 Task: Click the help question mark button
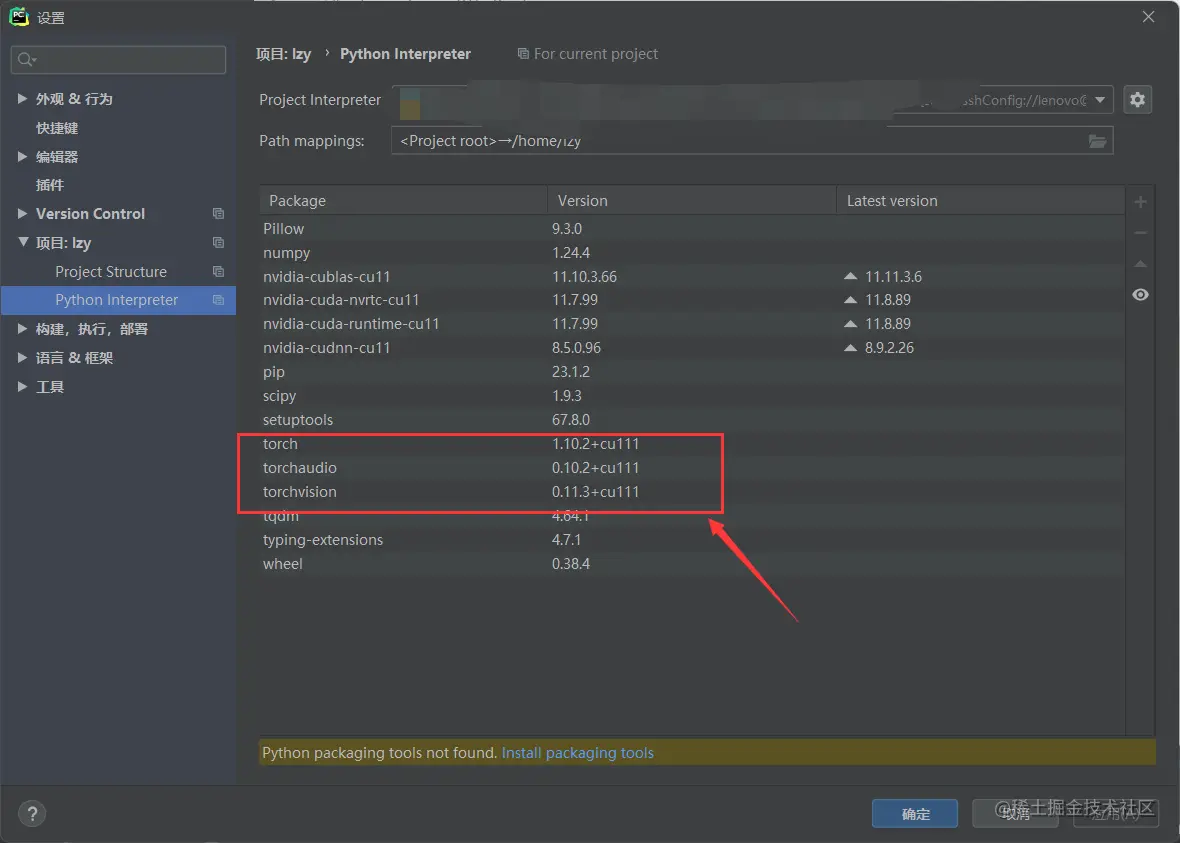click(32, 813)
